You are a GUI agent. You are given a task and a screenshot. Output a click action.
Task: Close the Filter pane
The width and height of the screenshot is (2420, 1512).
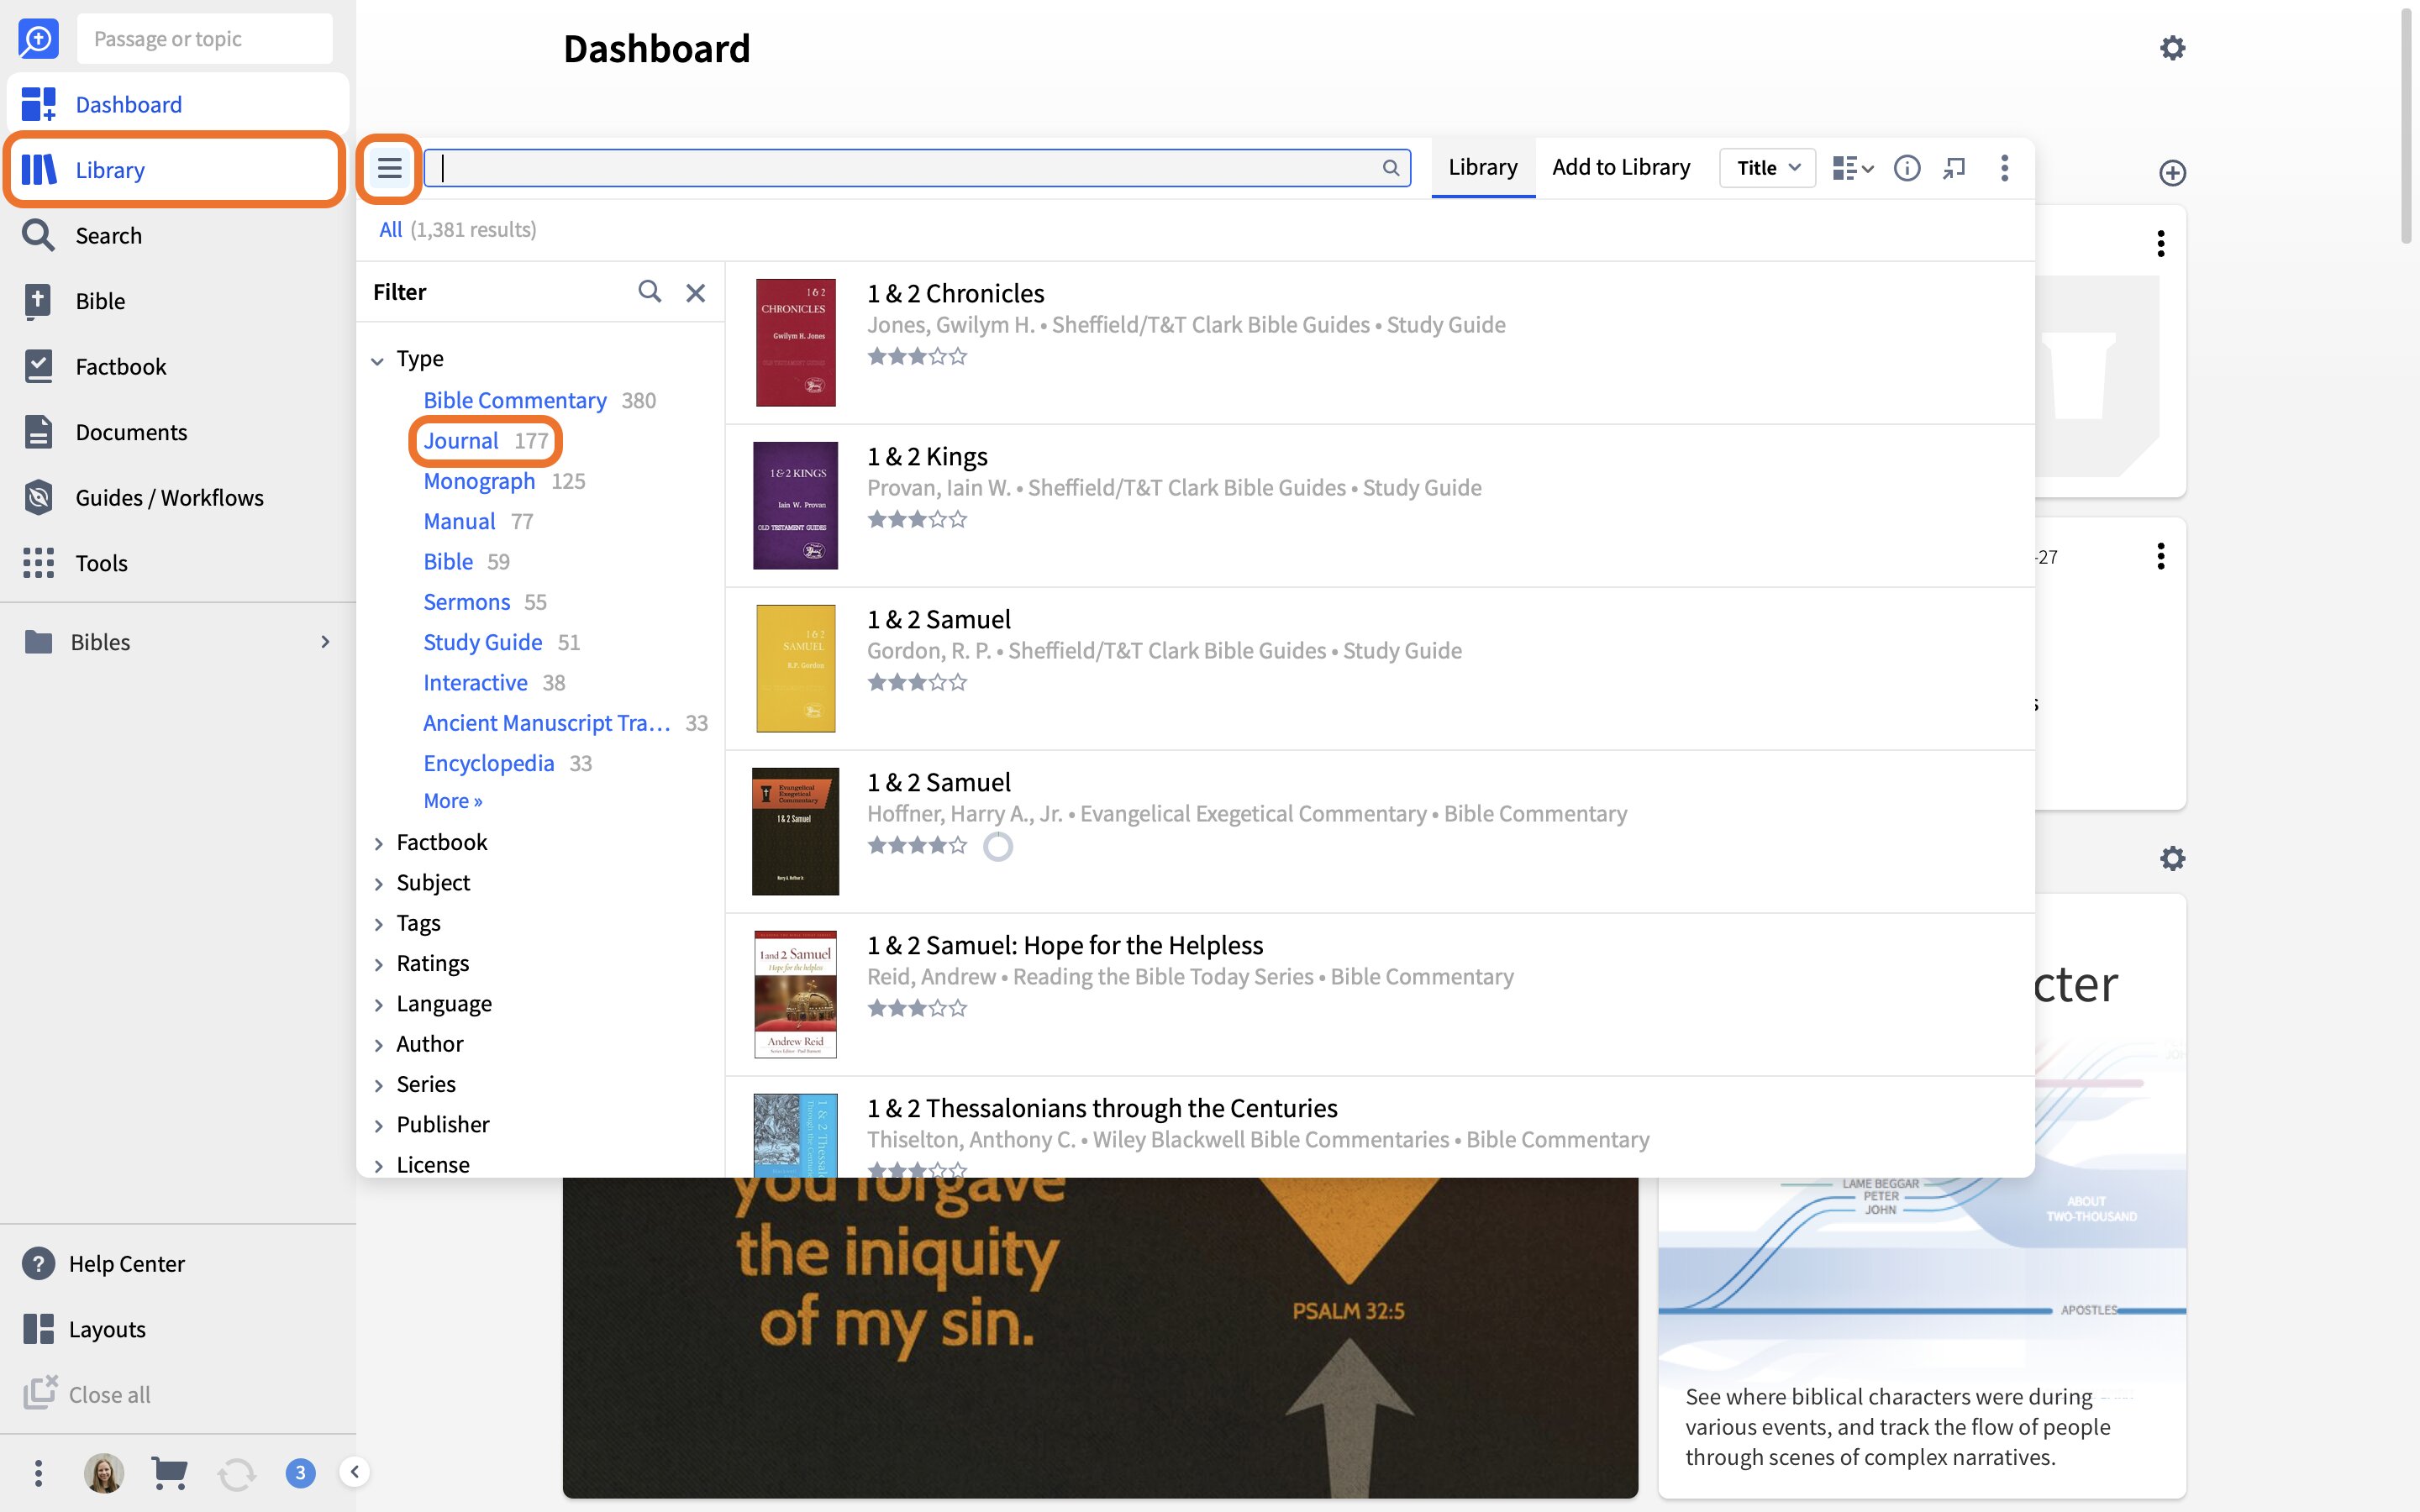(695, 292)
